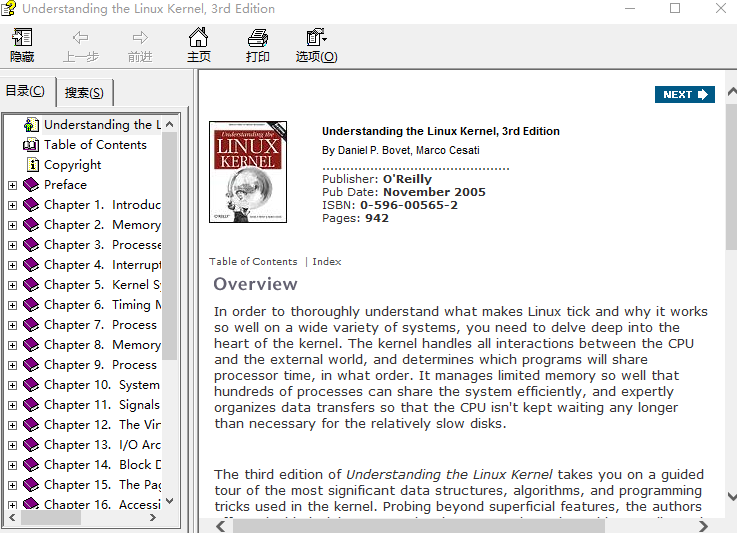The width and height of the screenshot is (737, 533).
Task: Switch to the Contents (目录) tab
Action: tap(25, 91)
